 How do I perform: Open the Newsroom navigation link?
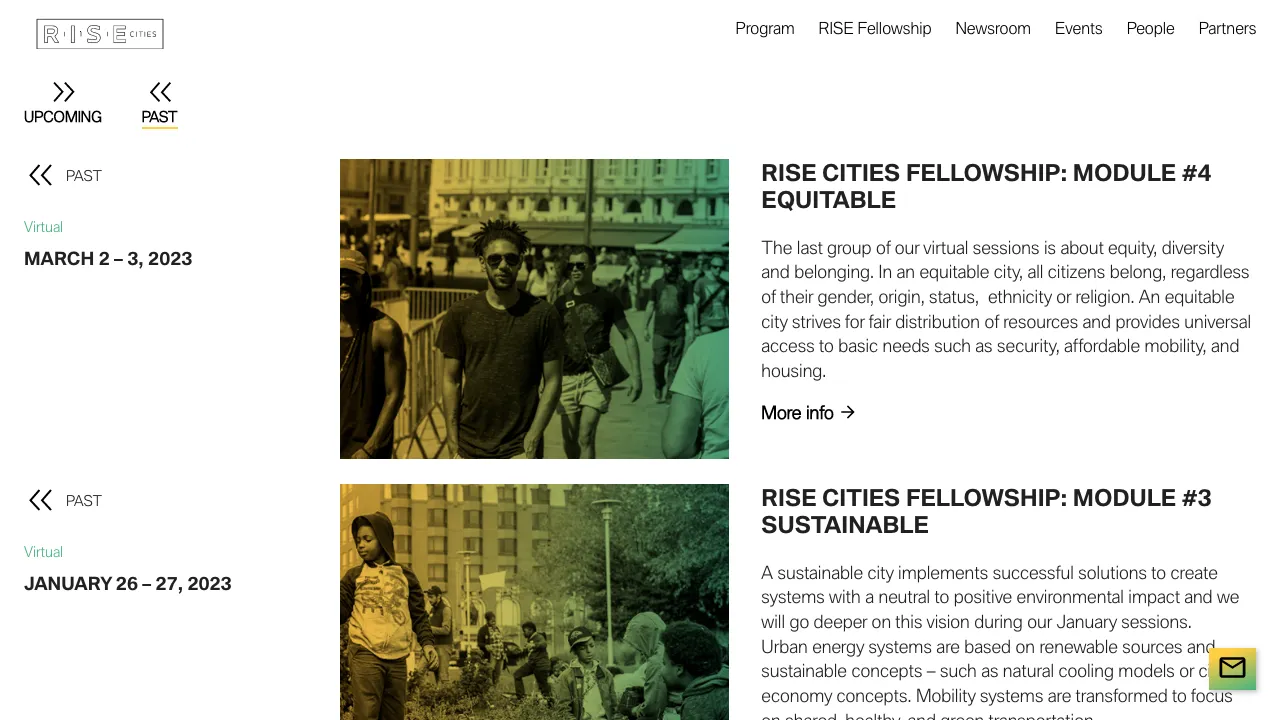pos(992,29)
